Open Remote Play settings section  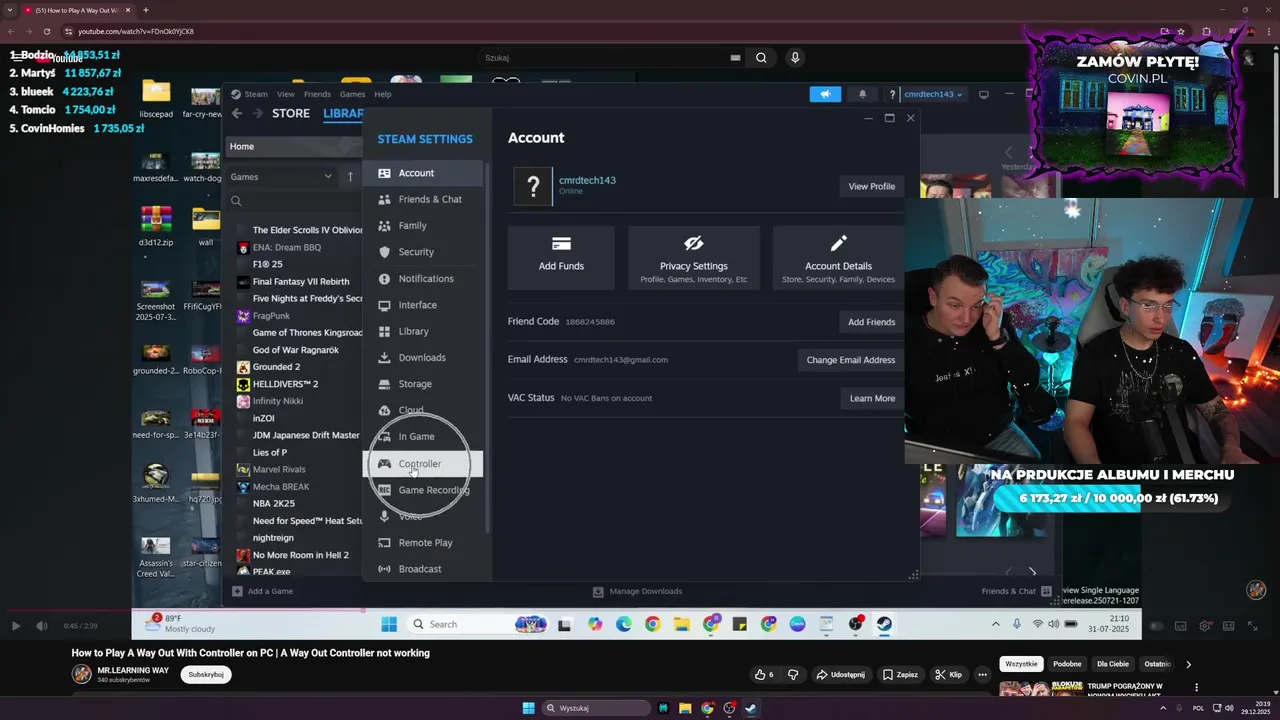423,543
